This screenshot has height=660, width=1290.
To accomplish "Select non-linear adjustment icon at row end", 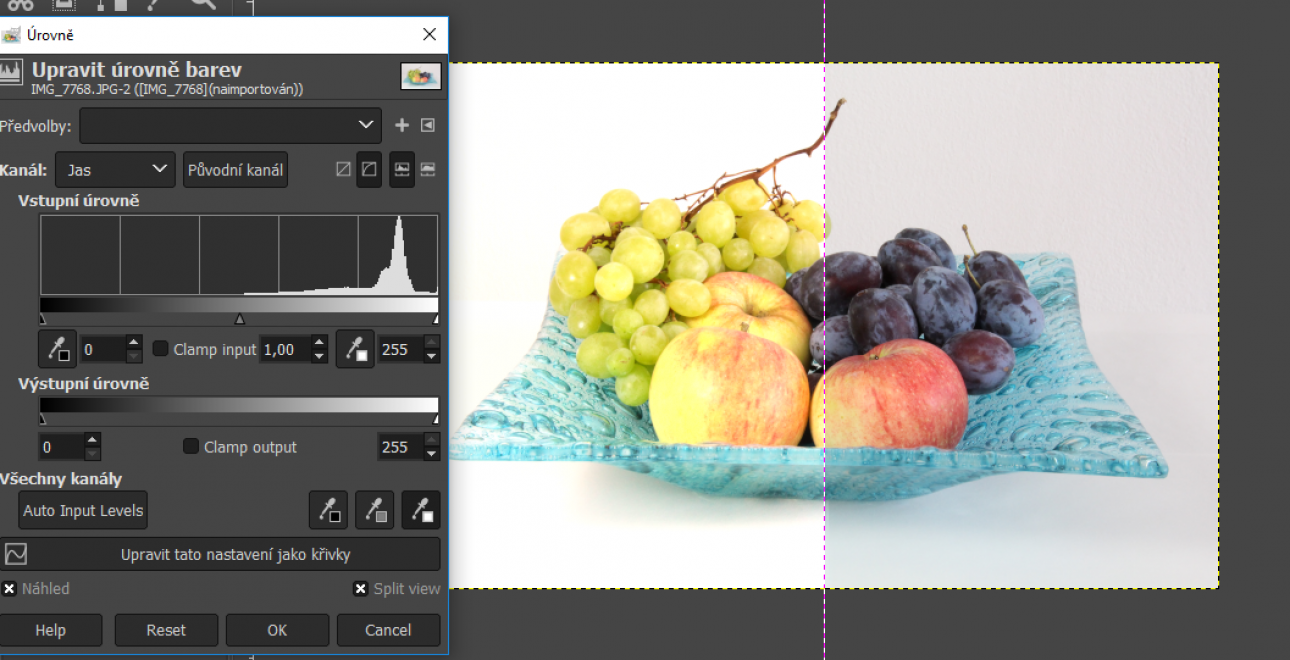I will [x=428, y=170].
